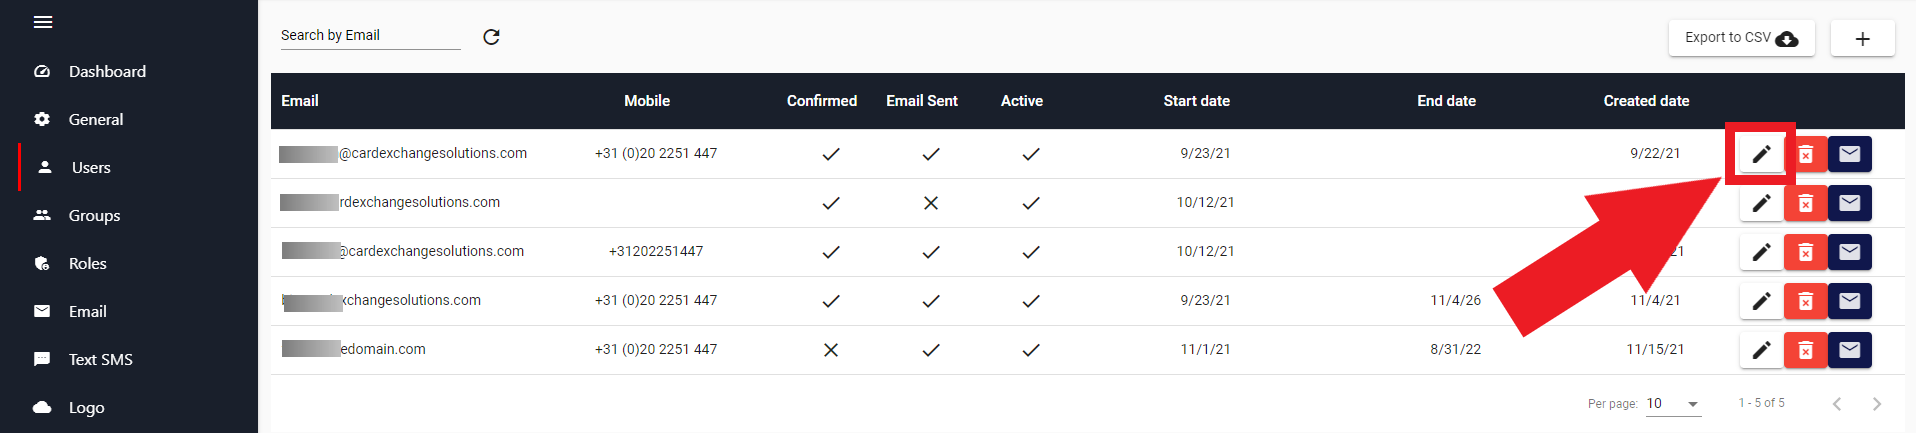Select Roles in the sidebar
The width and height of the screenshot is (1916, 433).
coord(87,263)
